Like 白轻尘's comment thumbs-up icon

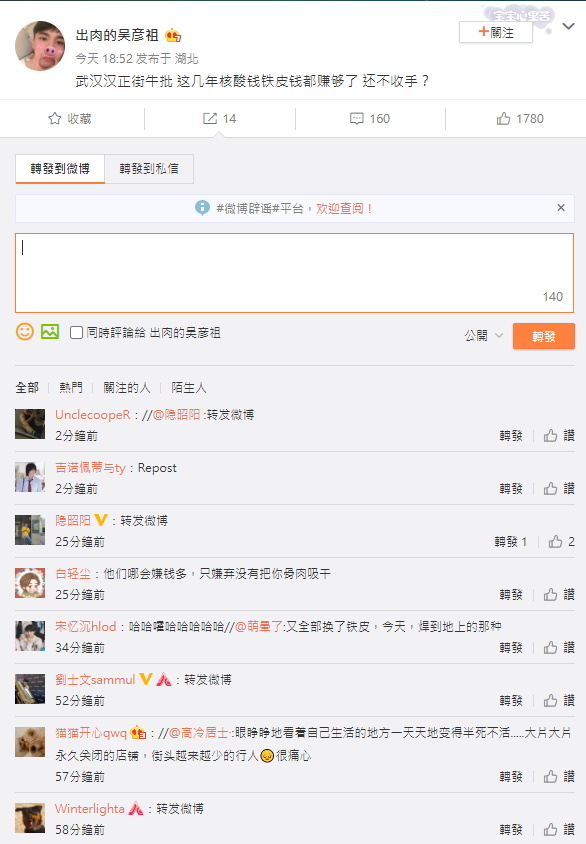(x=550, y=594)
